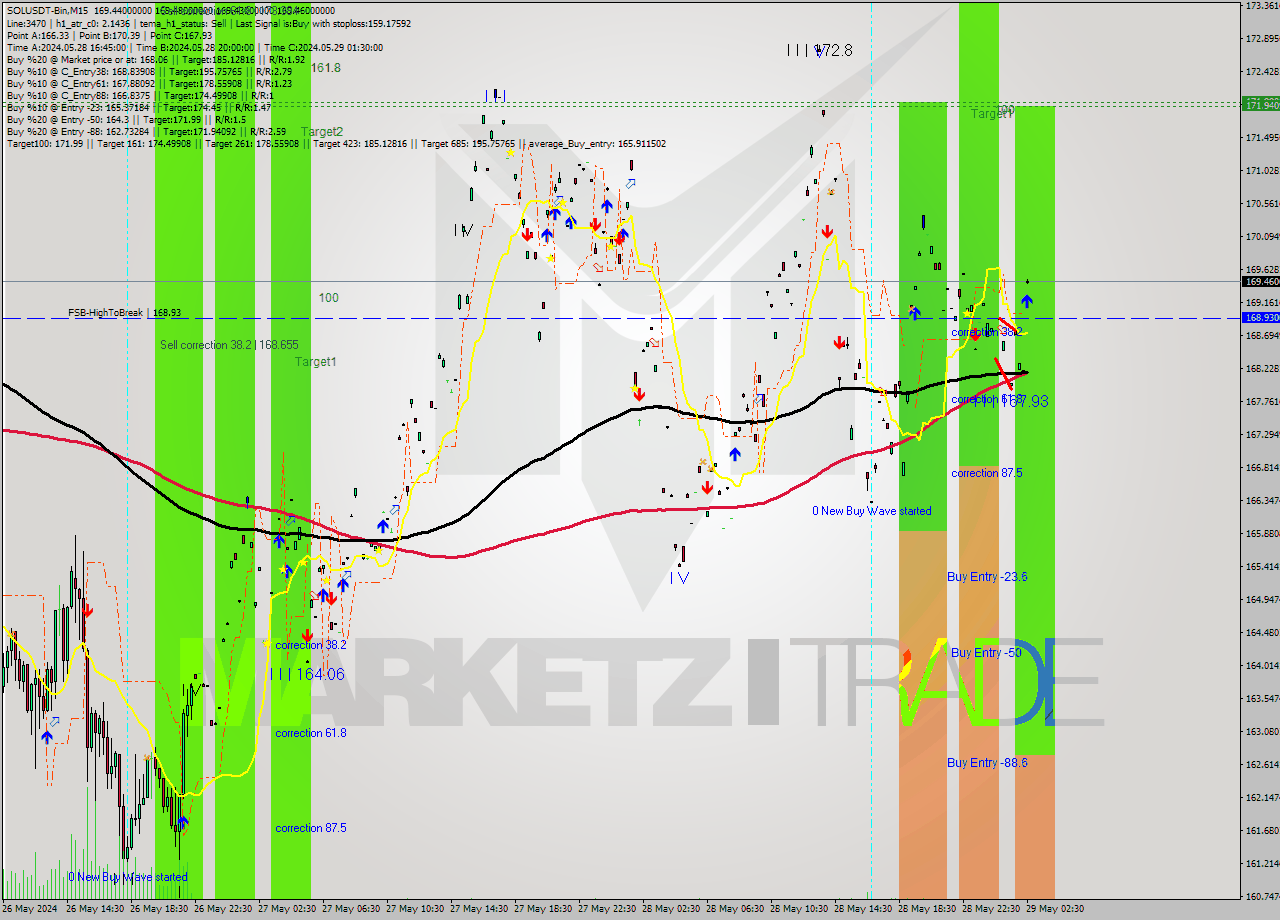Click the black 169.460 current price tag

click(x=1261, y=282)
